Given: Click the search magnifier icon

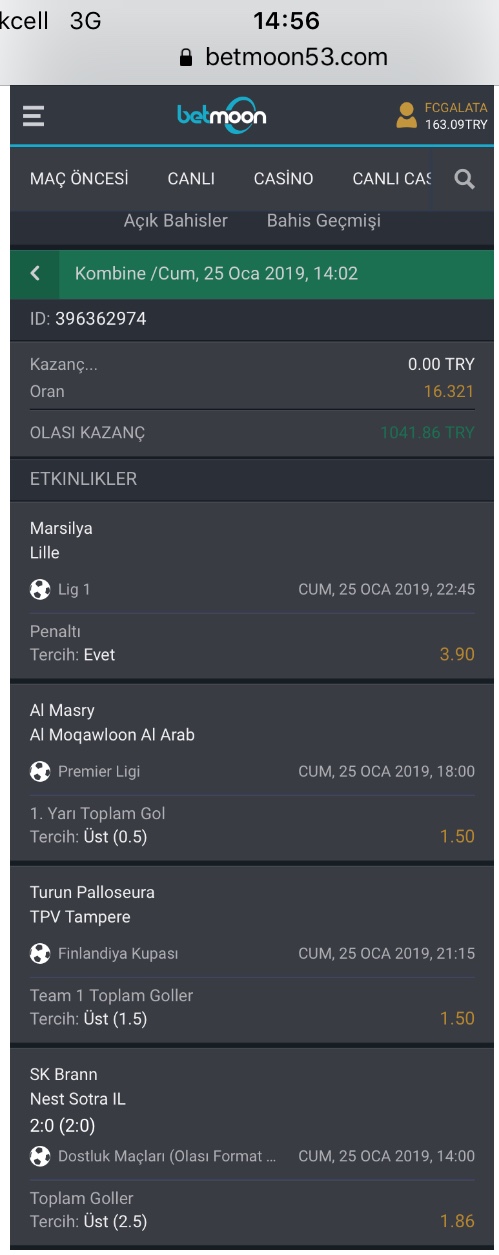Looking at the screenshot, I should click(x=464, y=179).
